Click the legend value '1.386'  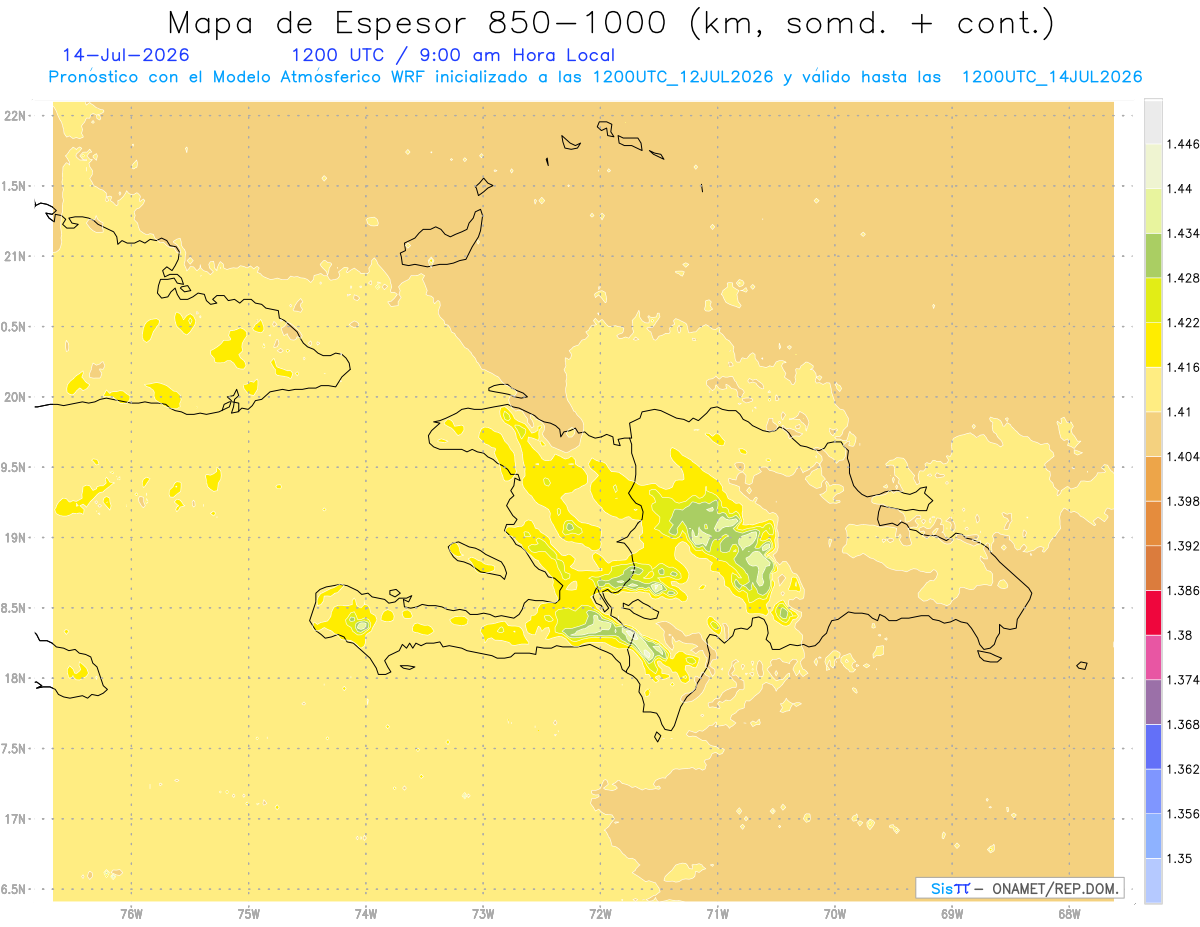(x=1183, y=590)
